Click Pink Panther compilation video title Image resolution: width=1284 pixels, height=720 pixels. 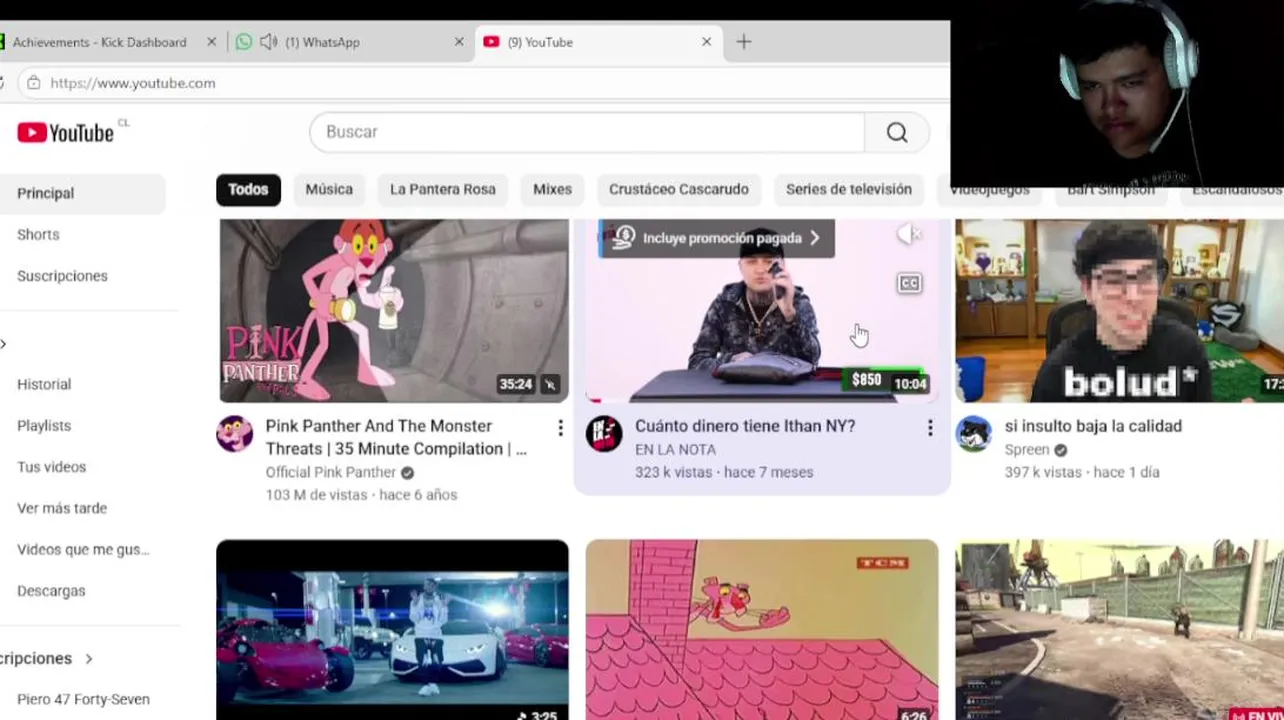coord(396,437)
